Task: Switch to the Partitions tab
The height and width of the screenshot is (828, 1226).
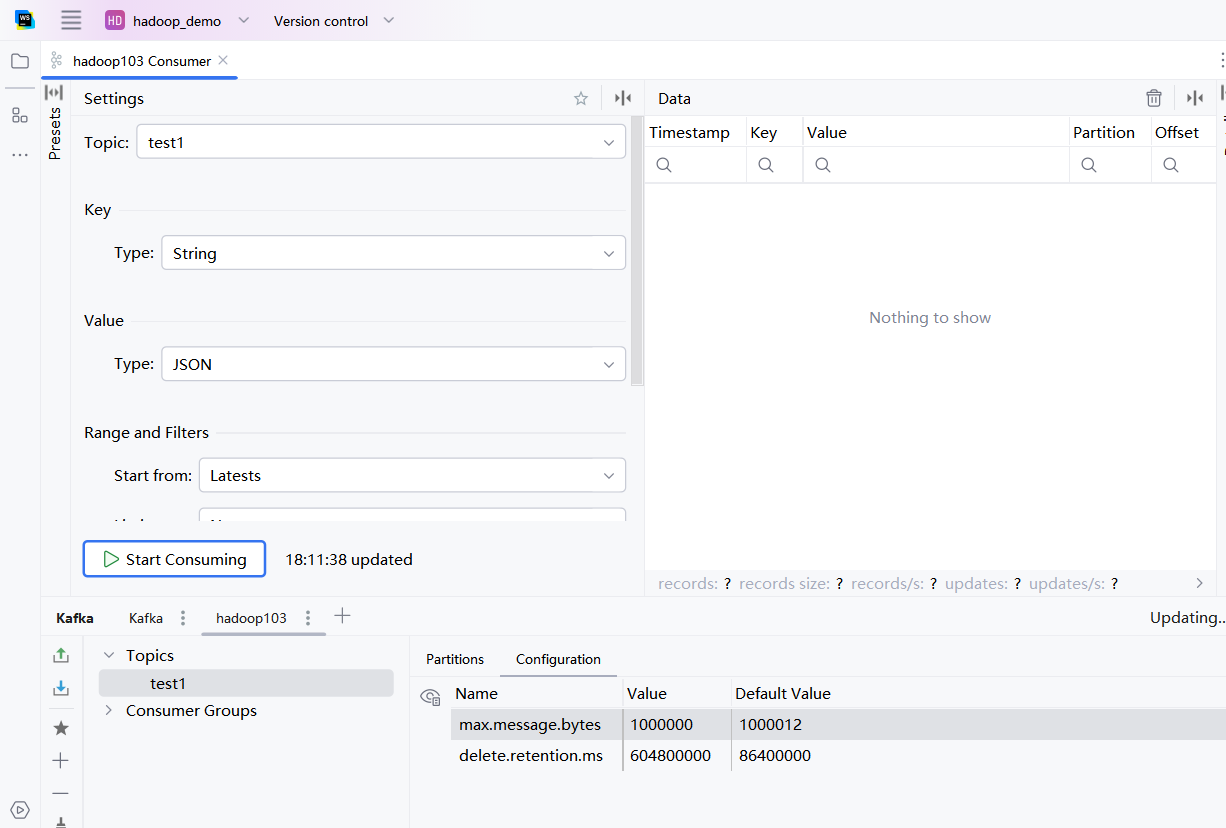Action: (455, 659)
